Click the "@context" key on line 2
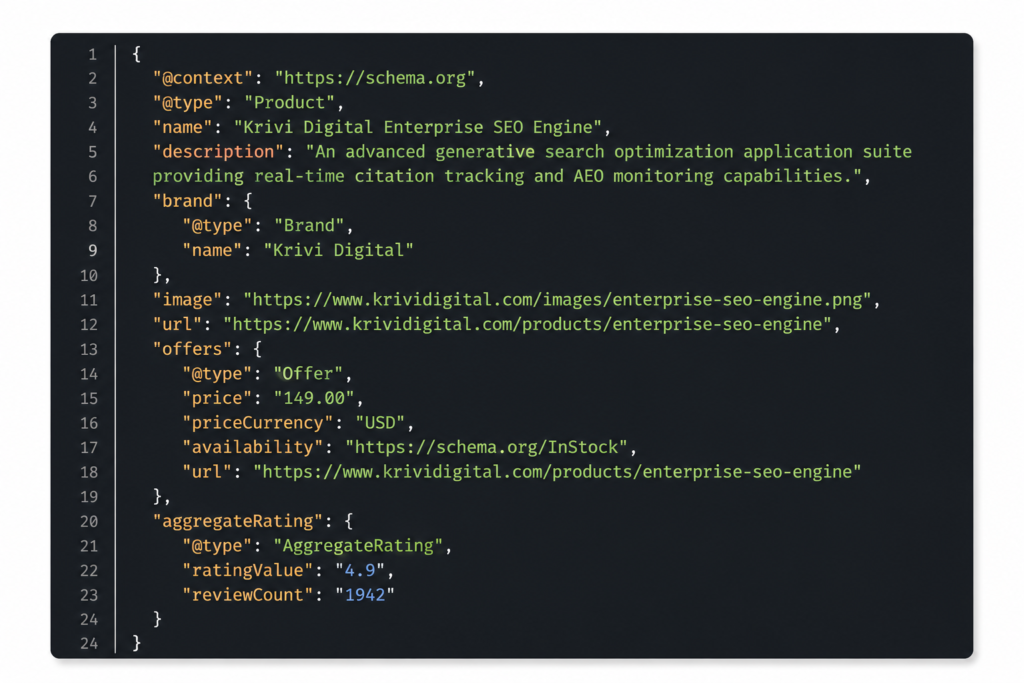This screenshot has height=683, width=1024. [x=202, y=78]
